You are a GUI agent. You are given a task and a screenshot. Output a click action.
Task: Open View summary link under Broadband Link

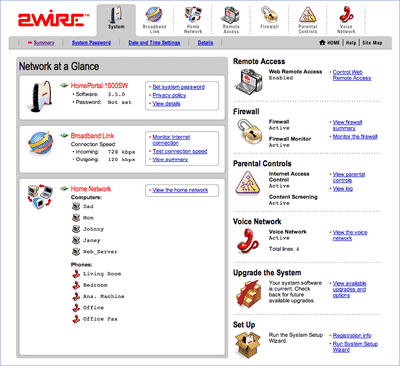(x=170, y=160)
